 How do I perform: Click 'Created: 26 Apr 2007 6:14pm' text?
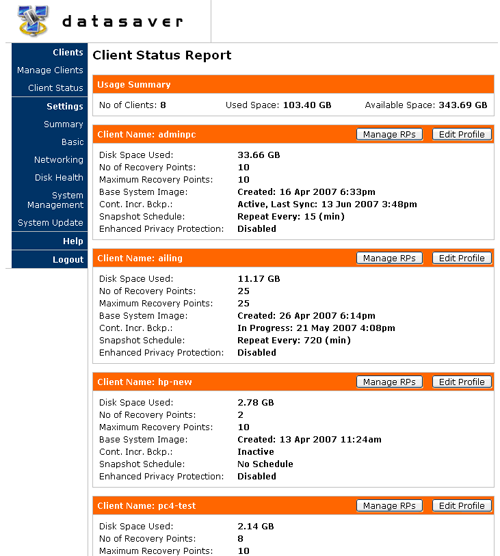(x=306, y=316)
